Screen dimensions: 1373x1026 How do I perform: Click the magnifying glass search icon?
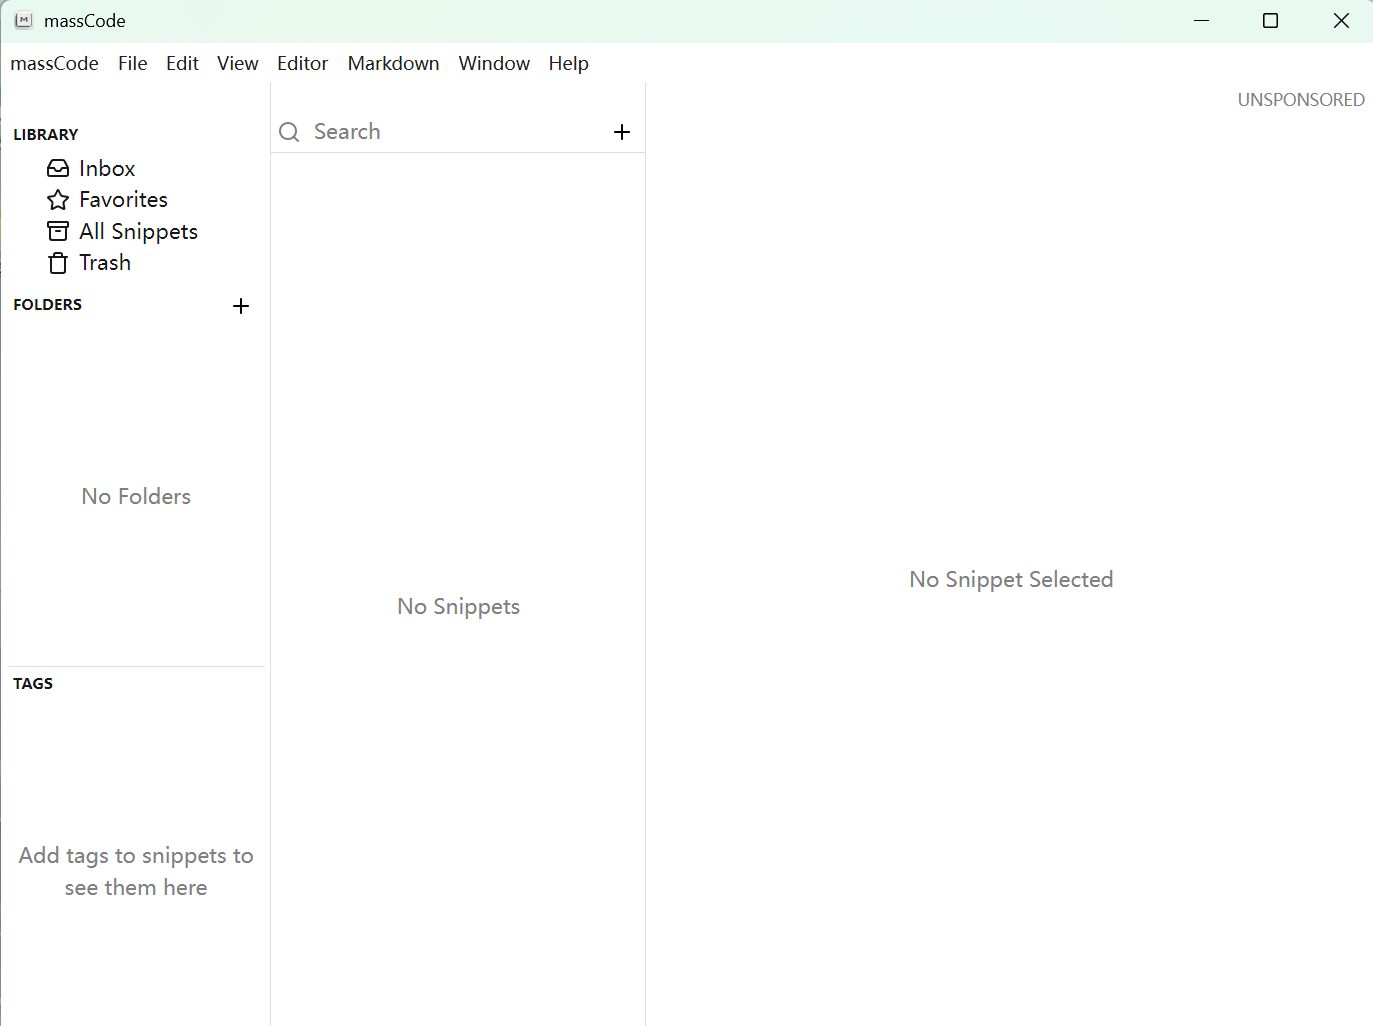click(289, 132)
